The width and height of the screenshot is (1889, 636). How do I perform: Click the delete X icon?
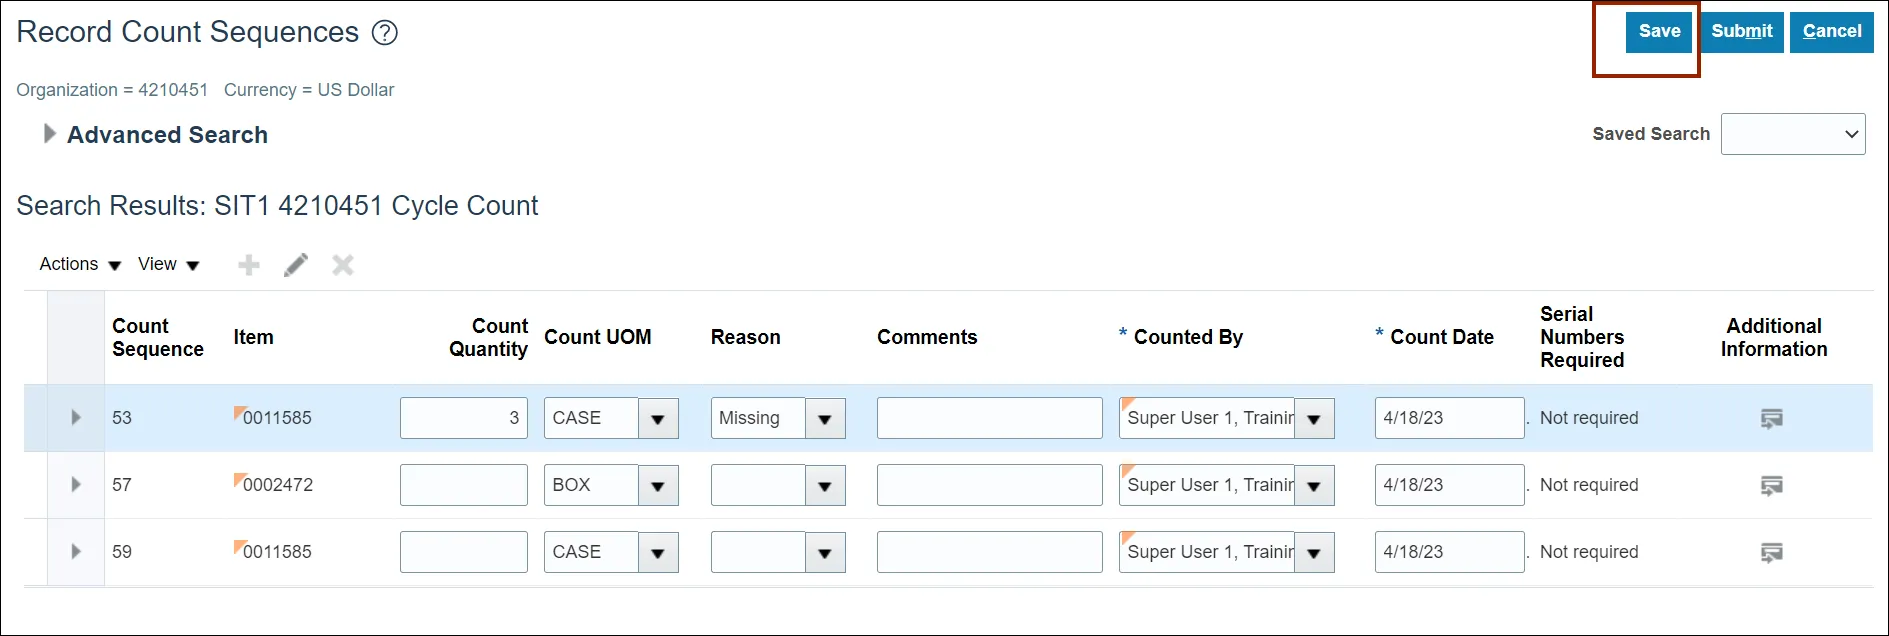click(343, 265)
